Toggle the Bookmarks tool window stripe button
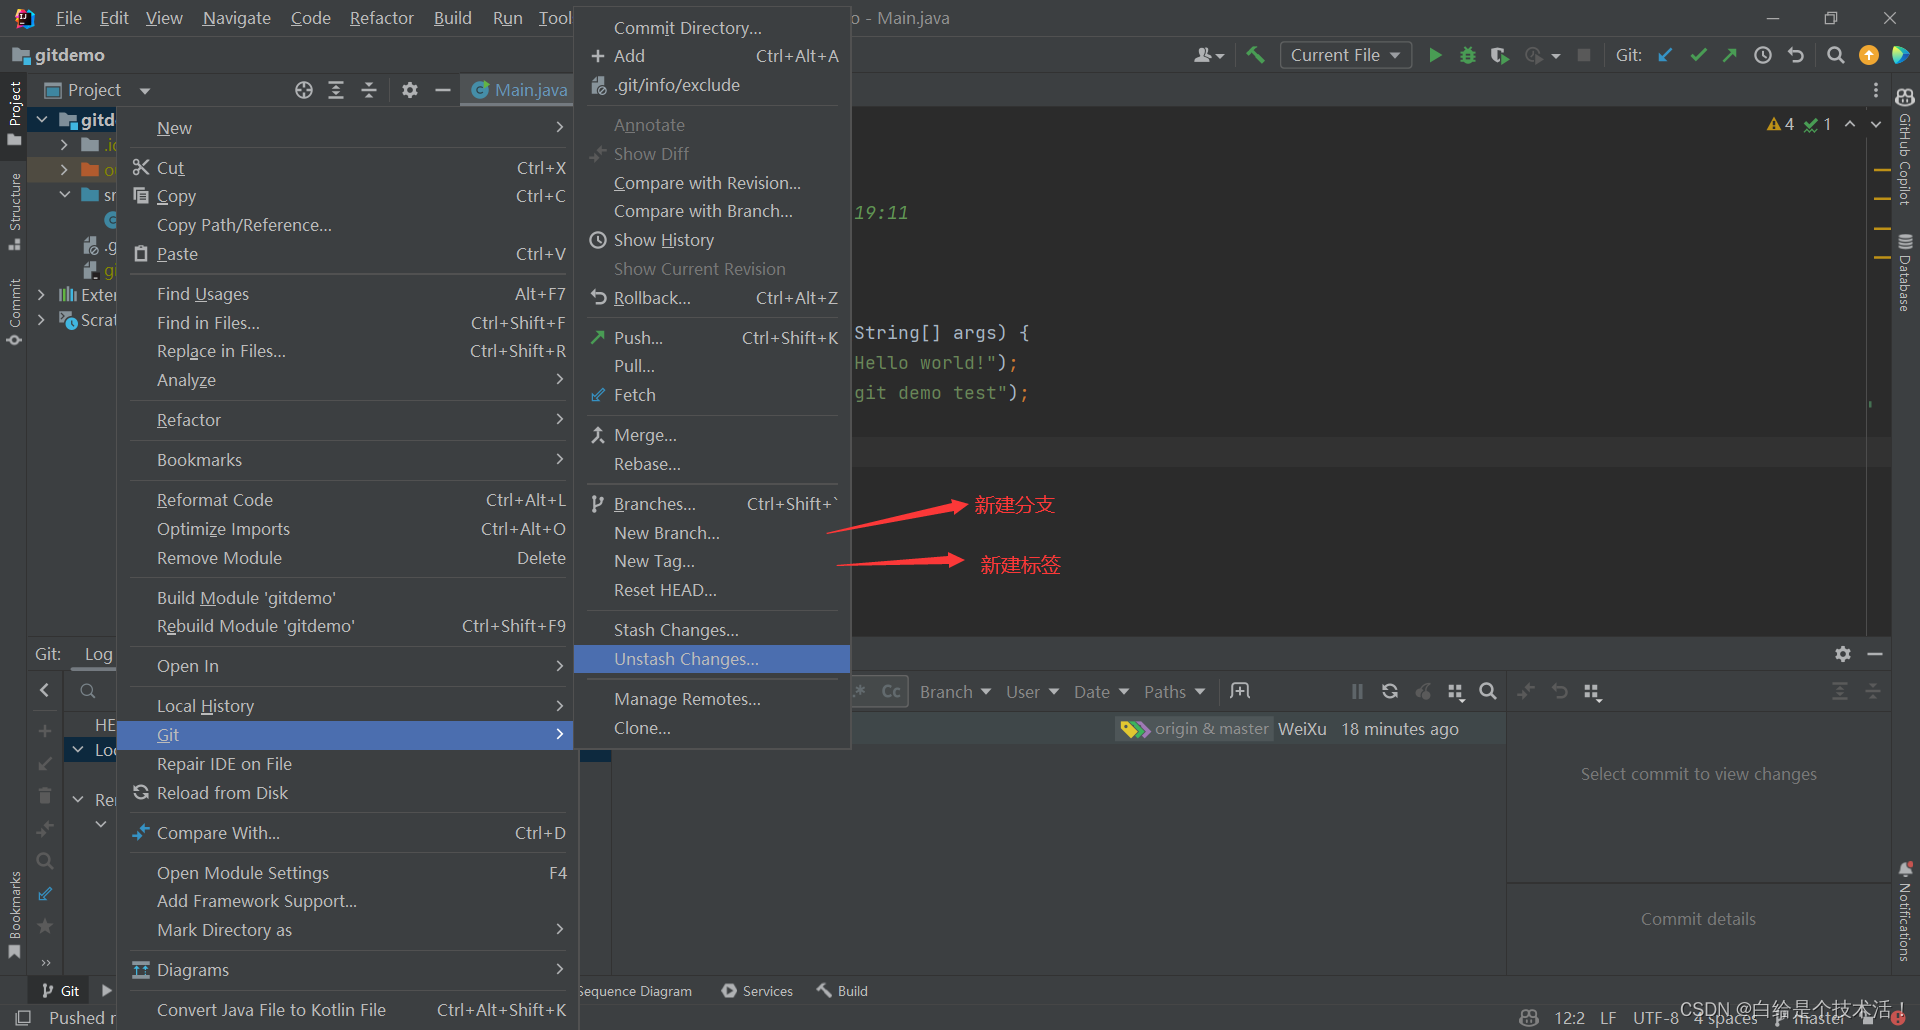1920x1030 pixels. tap(14, 915)
